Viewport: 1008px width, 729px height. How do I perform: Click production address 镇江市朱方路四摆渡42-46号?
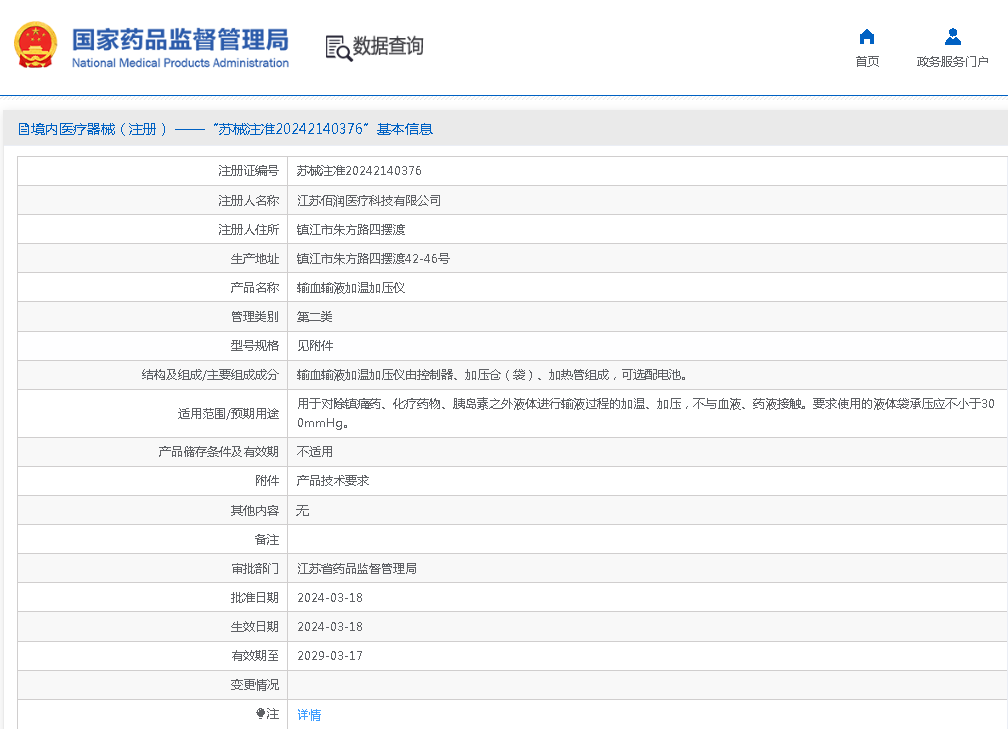coord(373,259)
